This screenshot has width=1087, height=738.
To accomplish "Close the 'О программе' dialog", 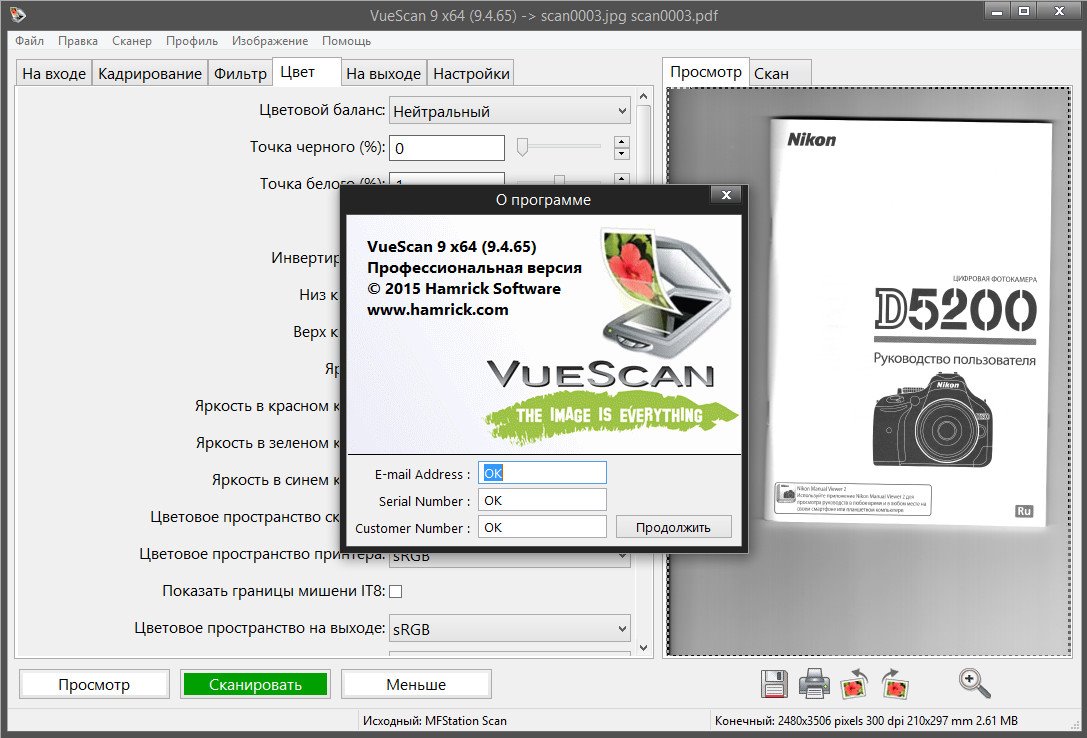I will [x=727, y=195].
